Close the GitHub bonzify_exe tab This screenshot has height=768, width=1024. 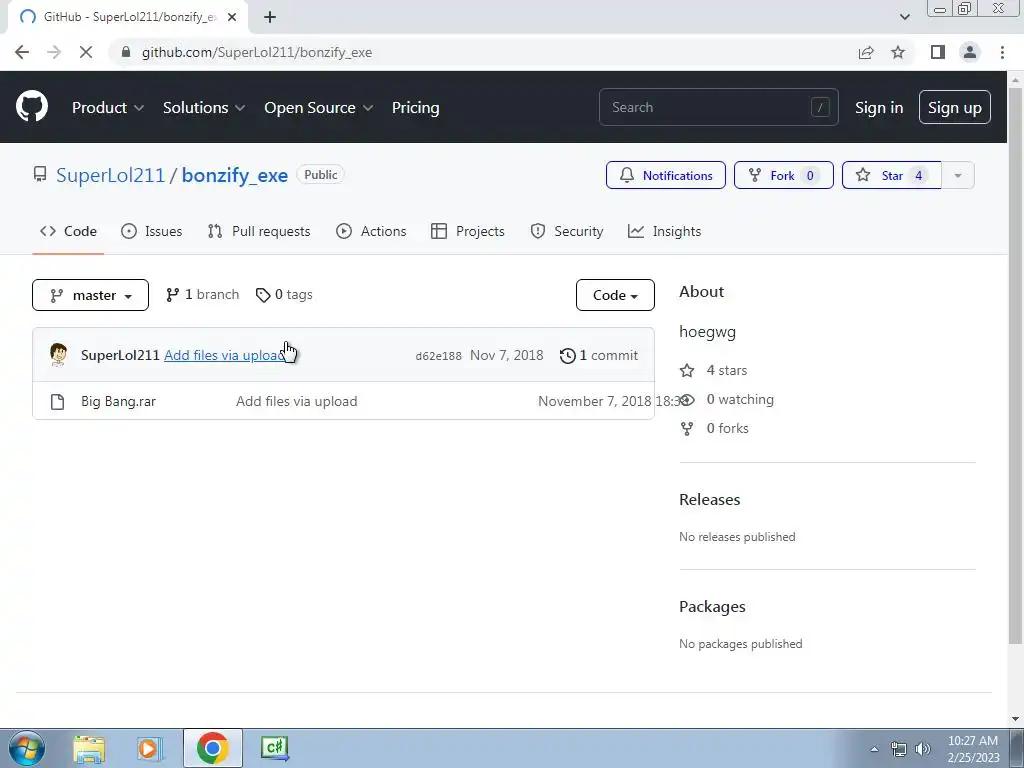pos(232,17)
